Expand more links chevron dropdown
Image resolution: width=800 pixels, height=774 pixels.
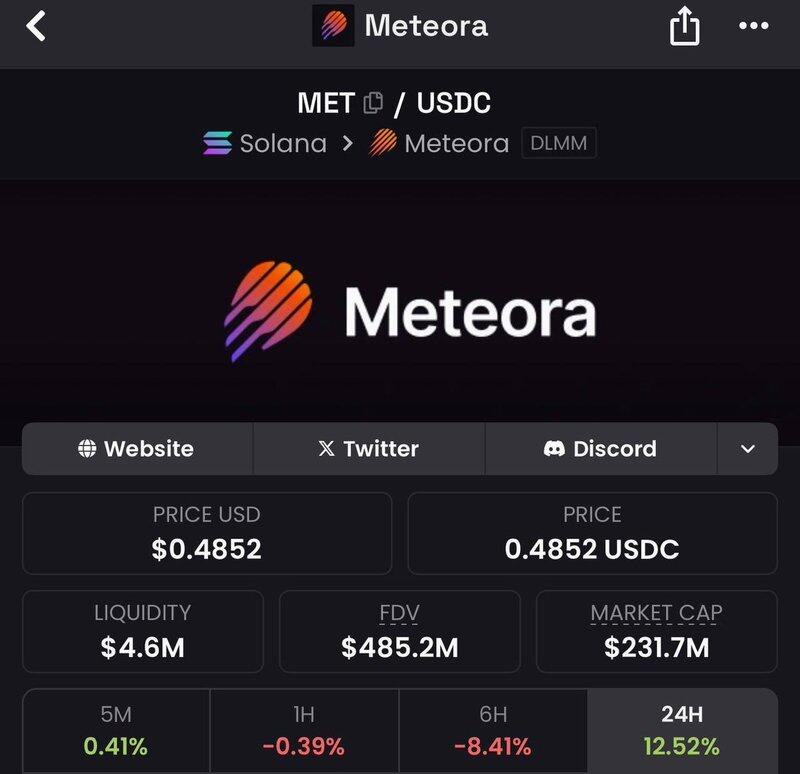pyautogui.click(x=747, y=449)
